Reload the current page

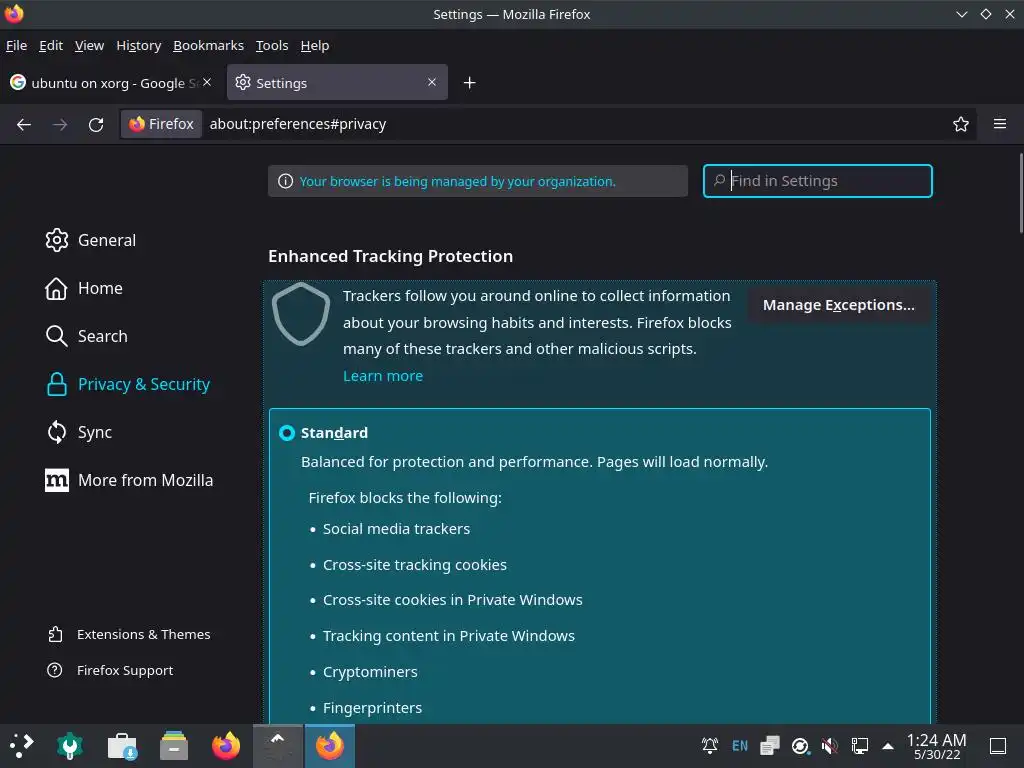[x=96, y=124]
